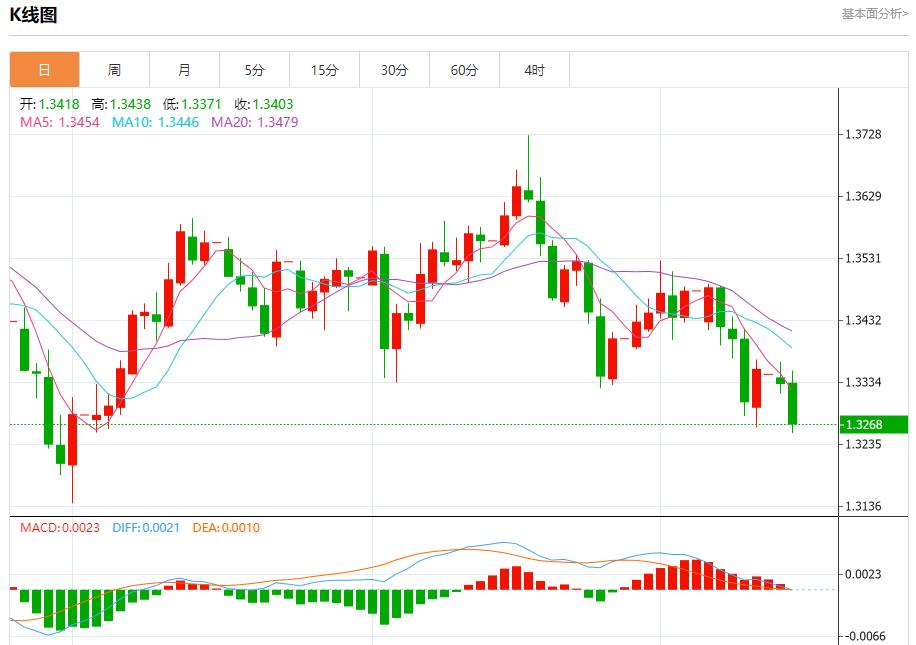Select the 4时 timeframe

tap(533, 69)
